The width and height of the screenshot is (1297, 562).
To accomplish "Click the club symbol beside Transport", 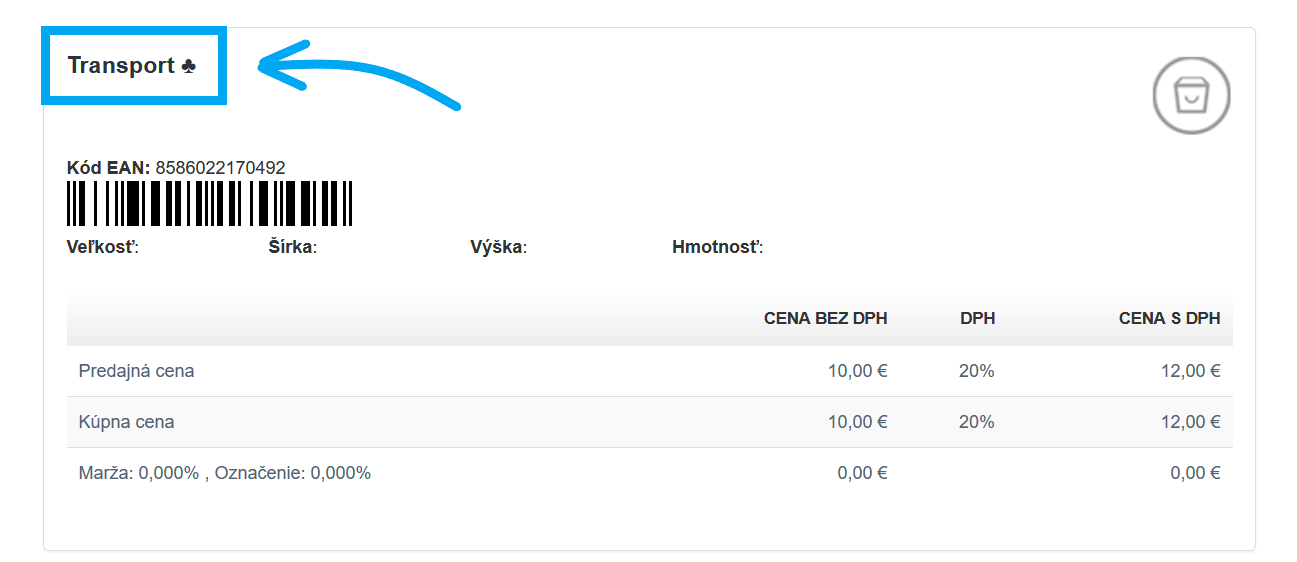I will [x=189, y=66].
